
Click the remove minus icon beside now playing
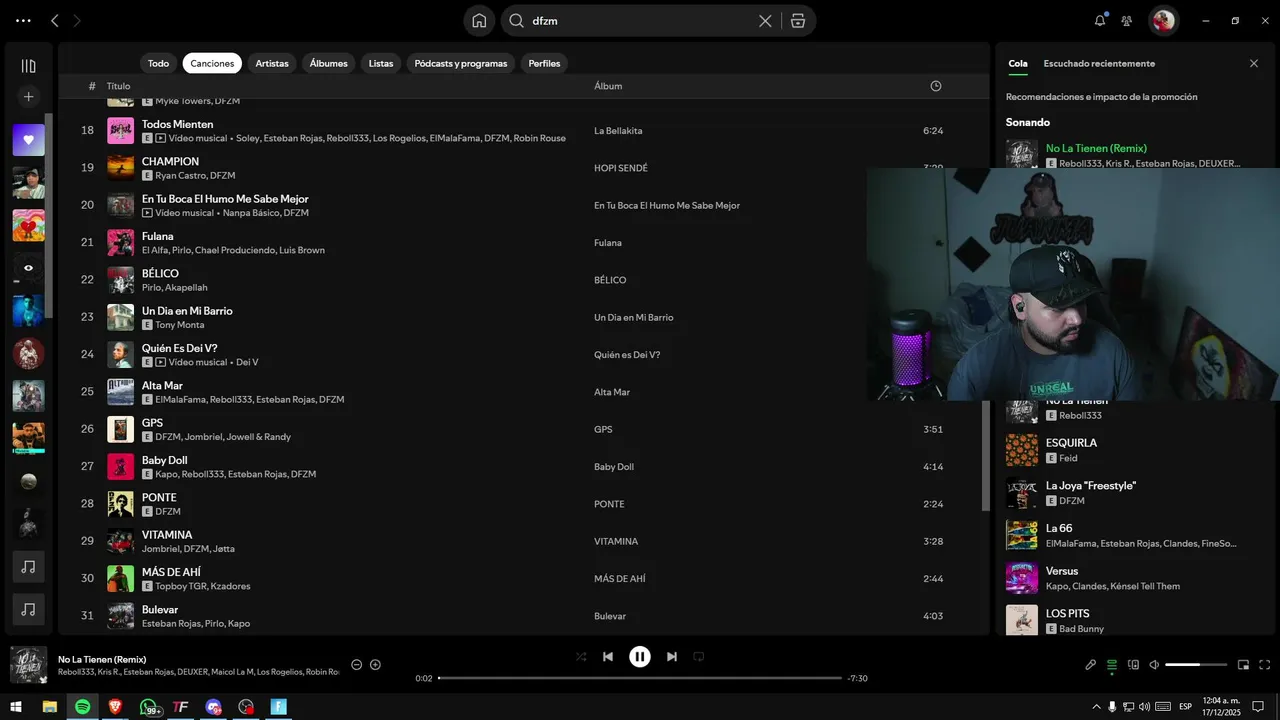356,665
